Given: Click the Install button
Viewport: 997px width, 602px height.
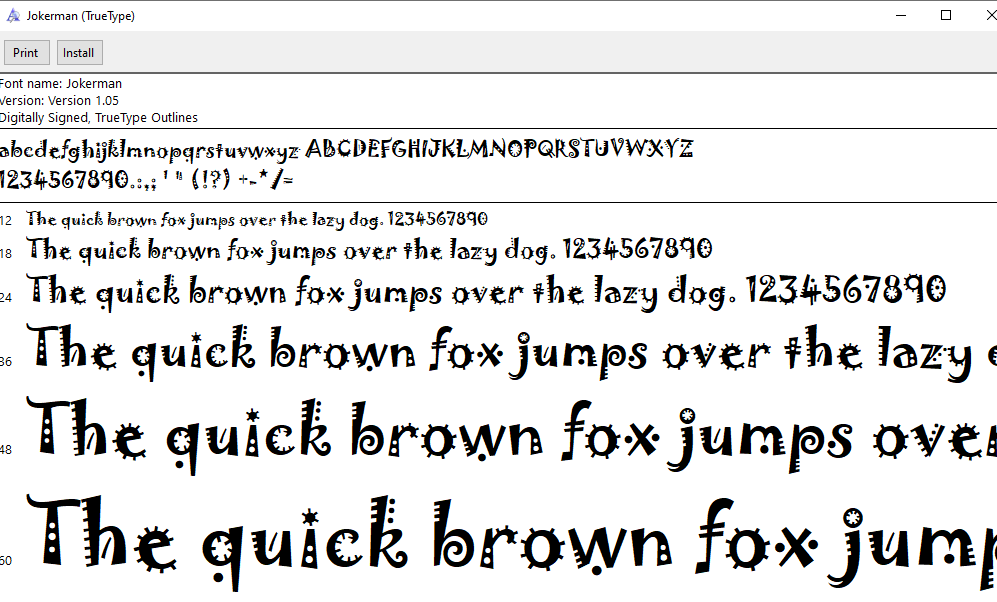Looking at the screenshot, I should [x=79, y=53].
